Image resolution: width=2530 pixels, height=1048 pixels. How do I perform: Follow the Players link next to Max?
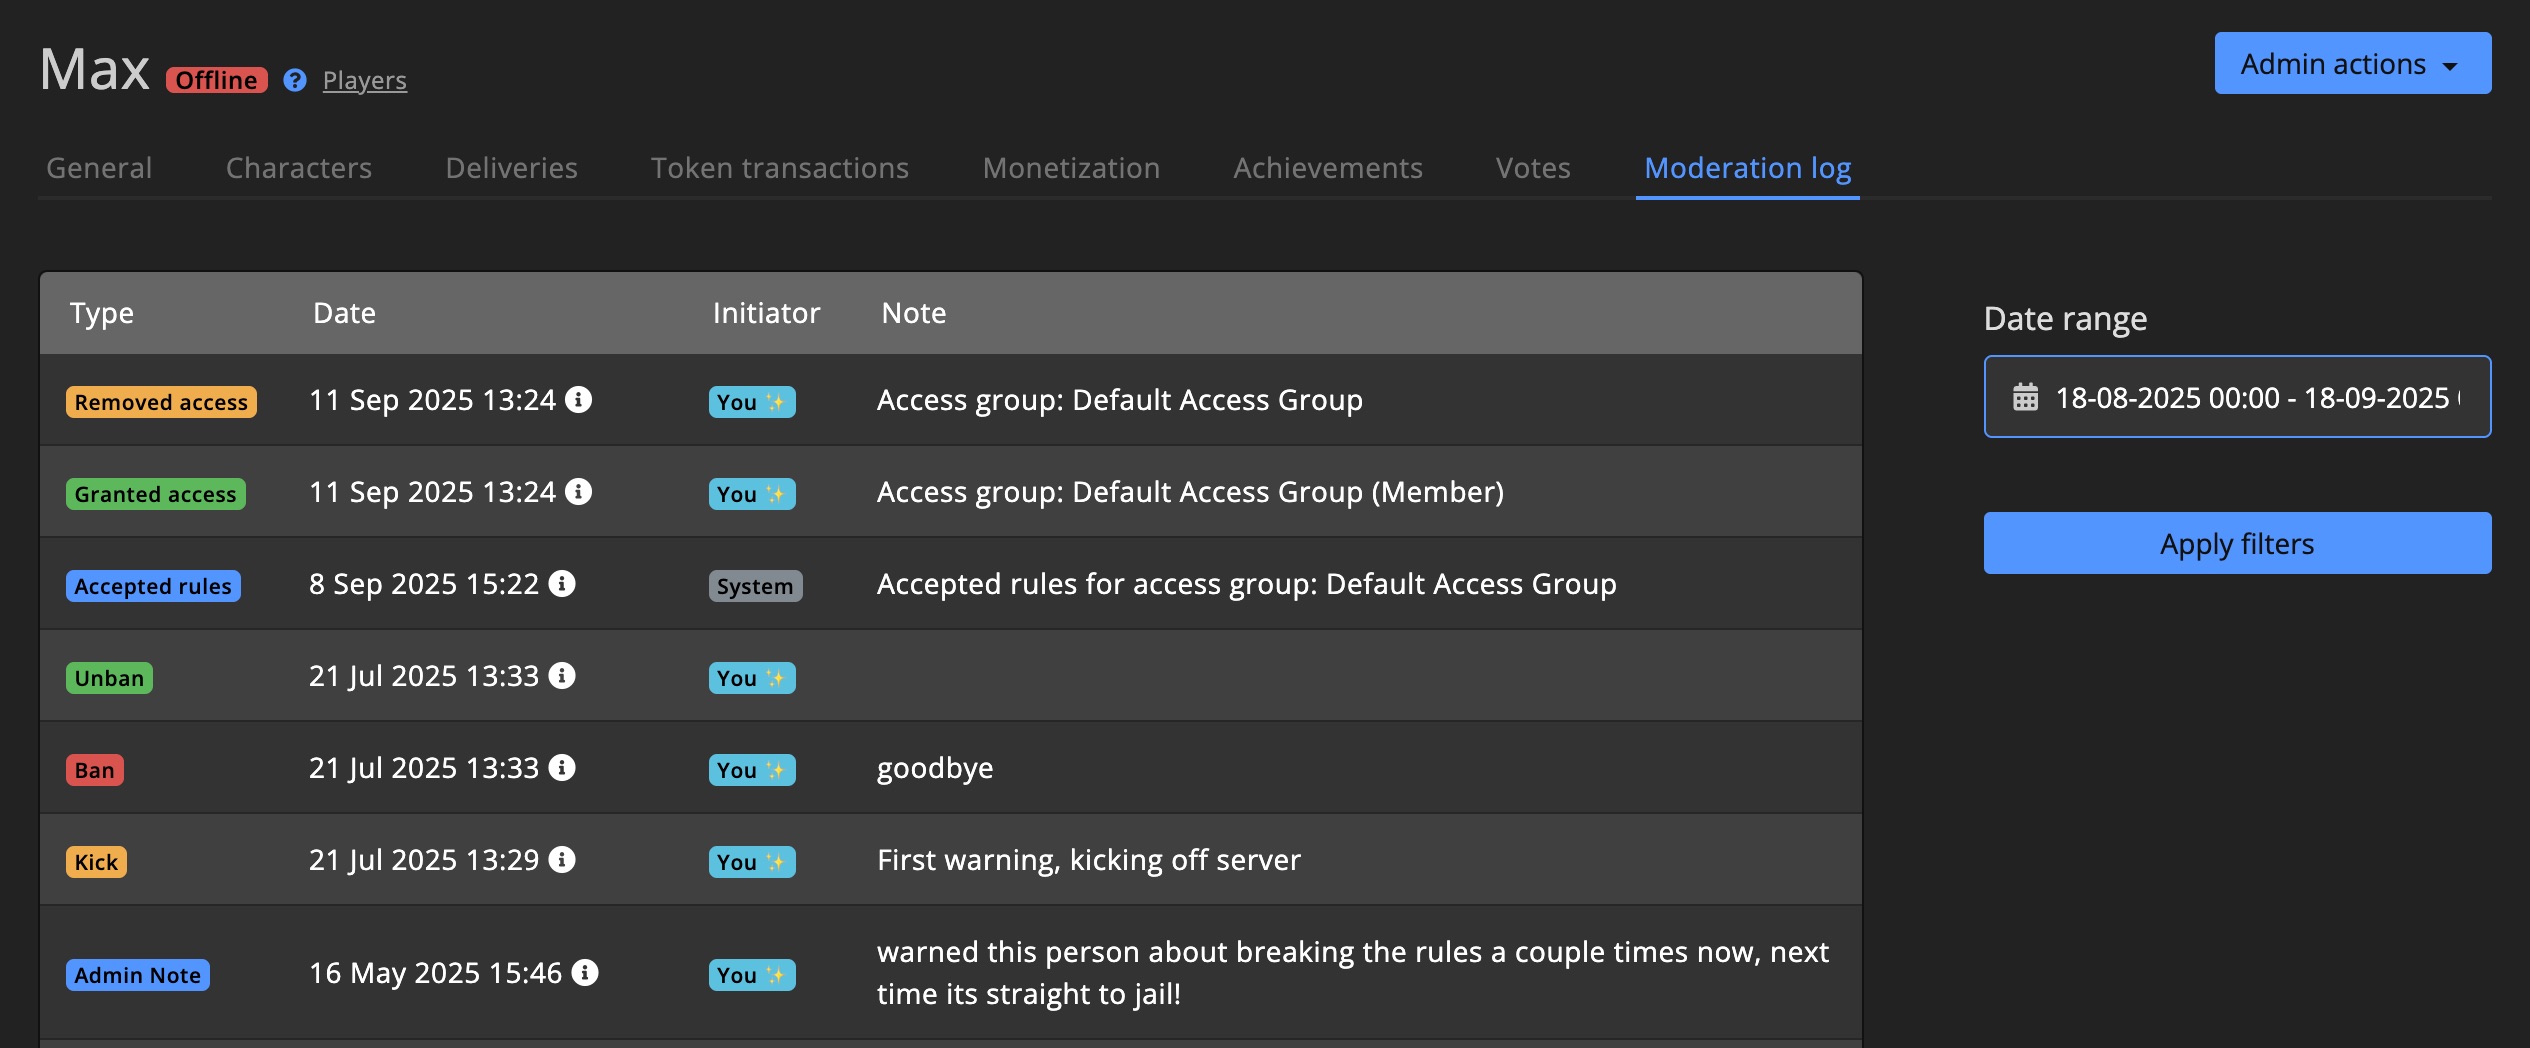coord(364,80)
